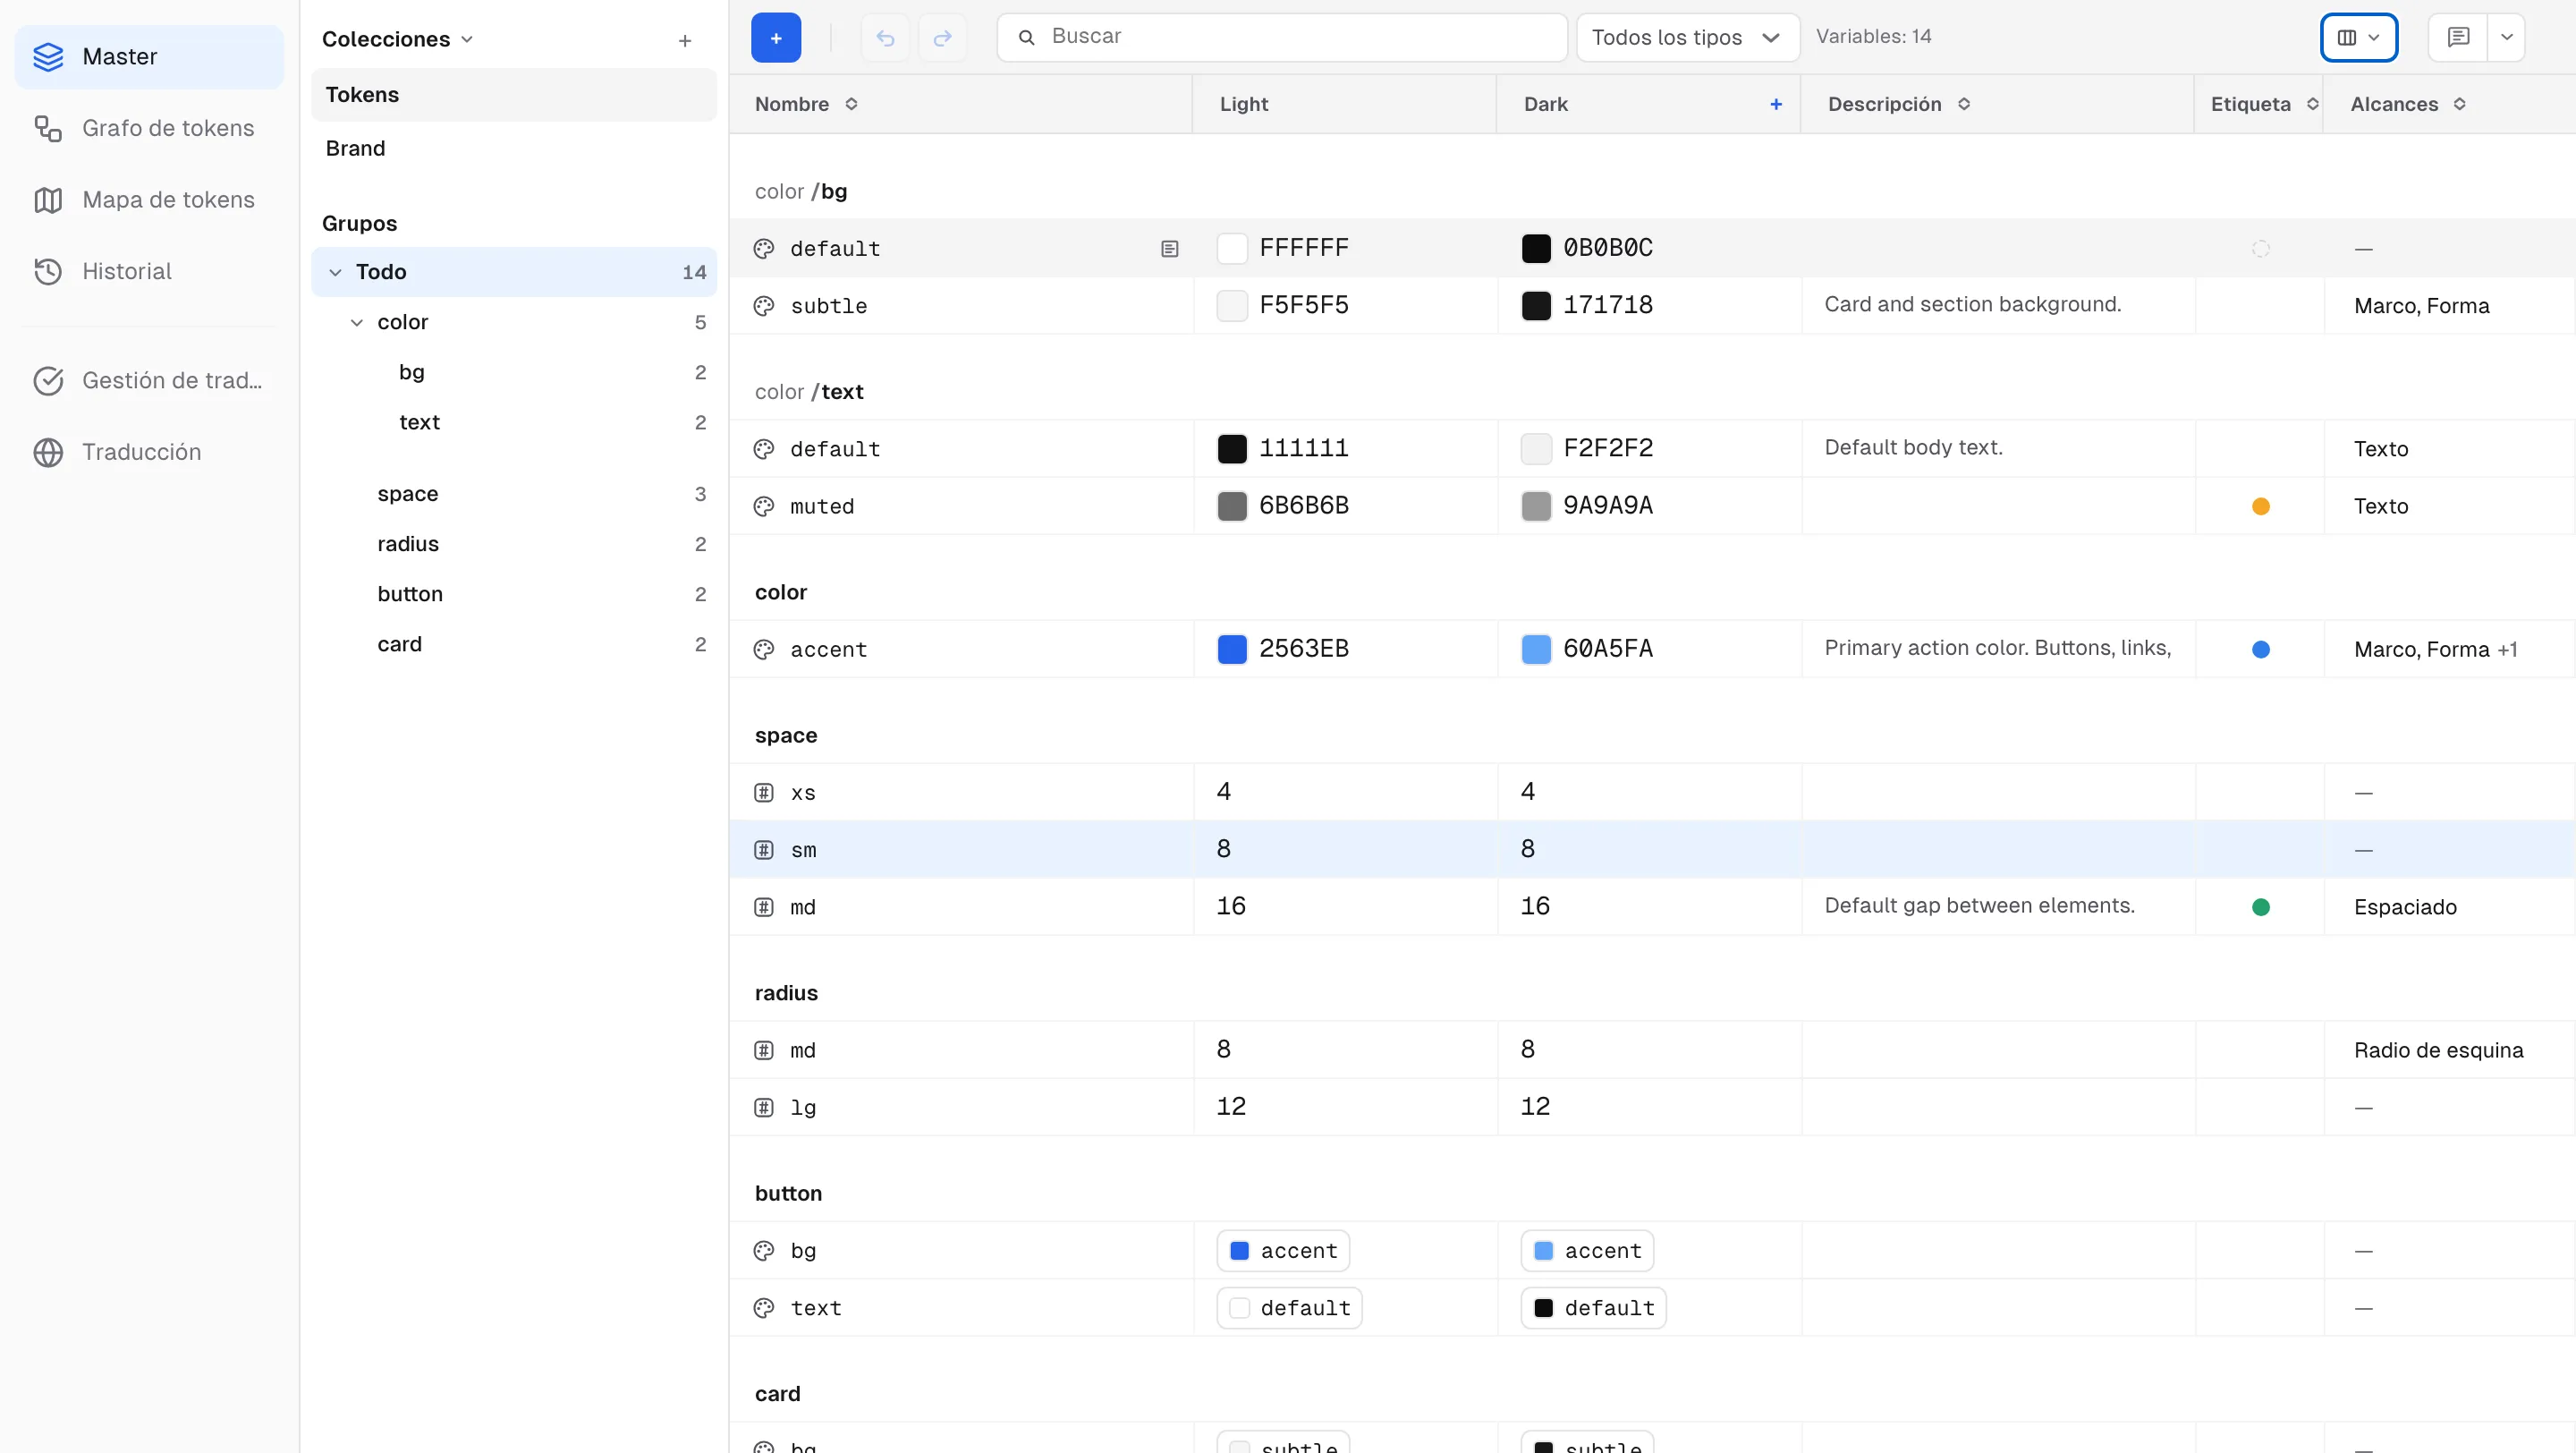2576x1453 pixels.
Task: Click the 60A5FA Dark color swatch
Action: [1536, 649]
